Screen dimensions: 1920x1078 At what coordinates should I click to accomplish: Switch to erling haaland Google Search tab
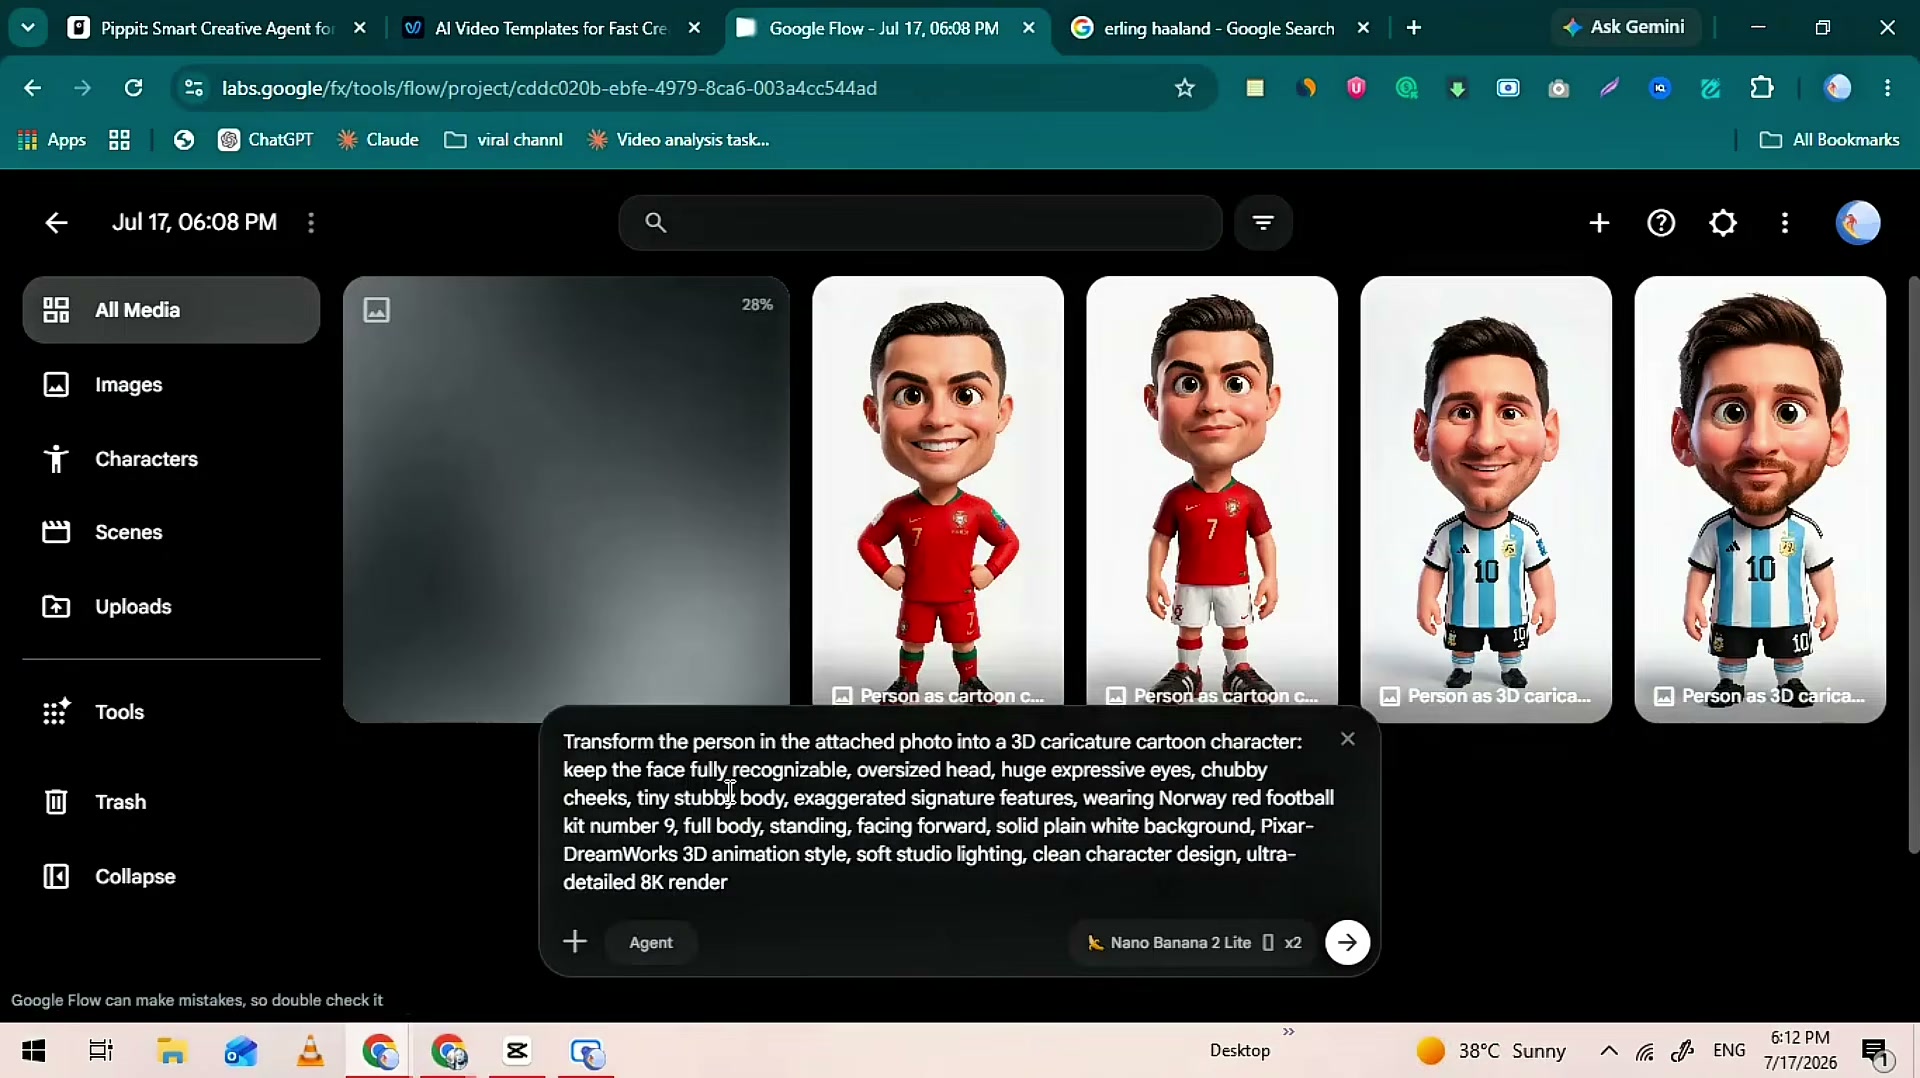pyautogui.click(x=1218, y=28)
